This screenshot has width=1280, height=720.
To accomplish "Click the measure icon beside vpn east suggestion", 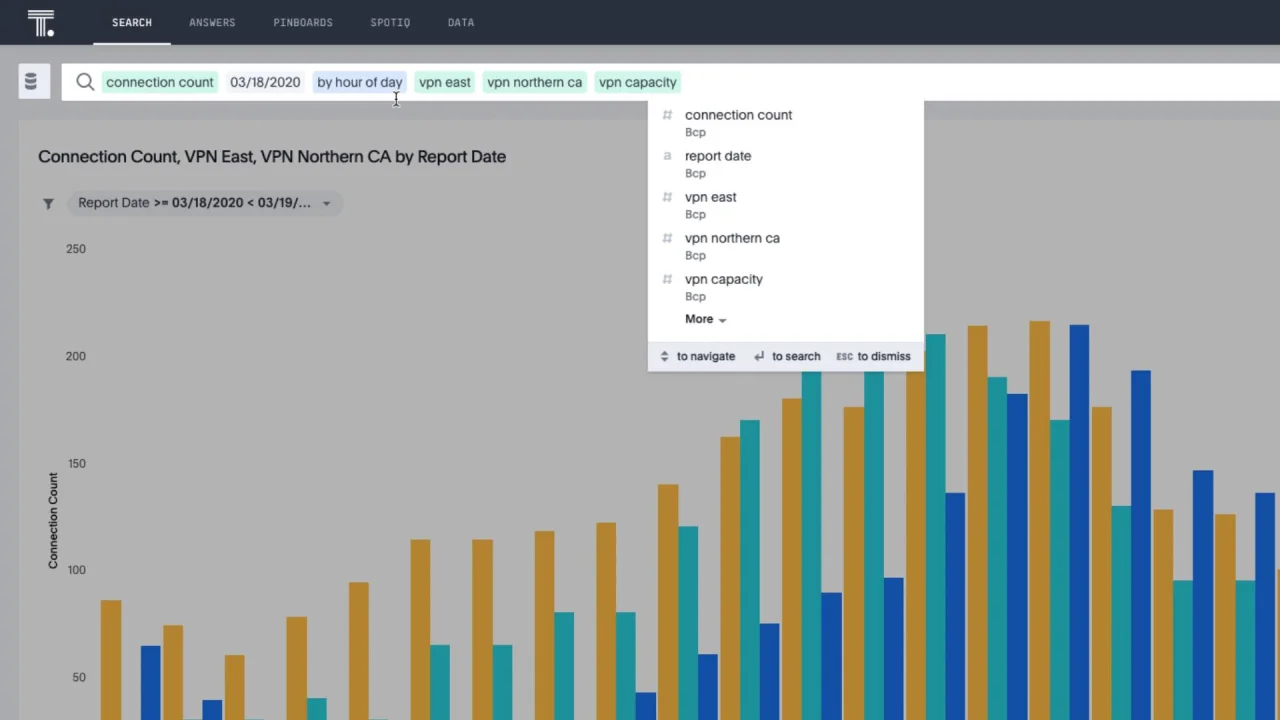I will tap(667, 197).
